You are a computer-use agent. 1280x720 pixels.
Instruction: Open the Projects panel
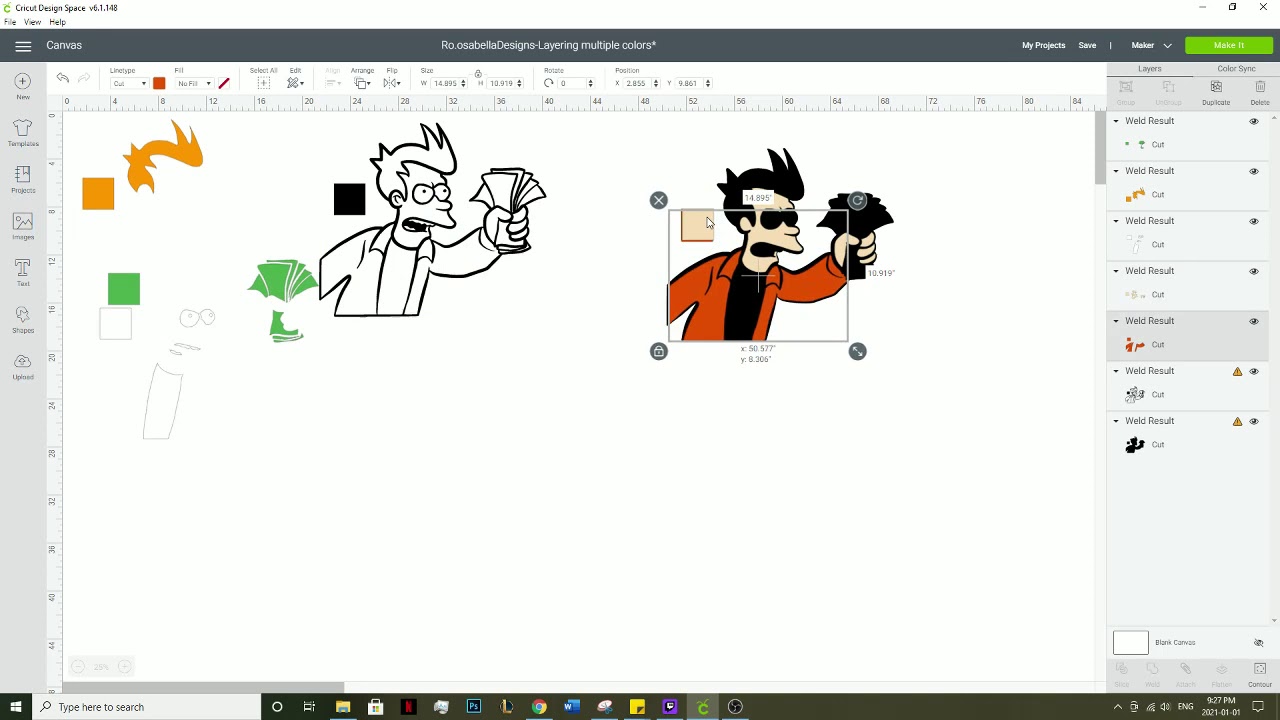pos(23,179)
